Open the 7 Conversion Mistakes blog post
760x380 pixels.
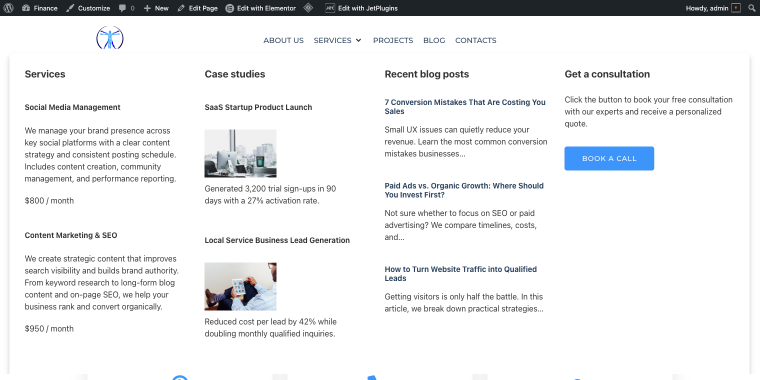tap(465, 107)
